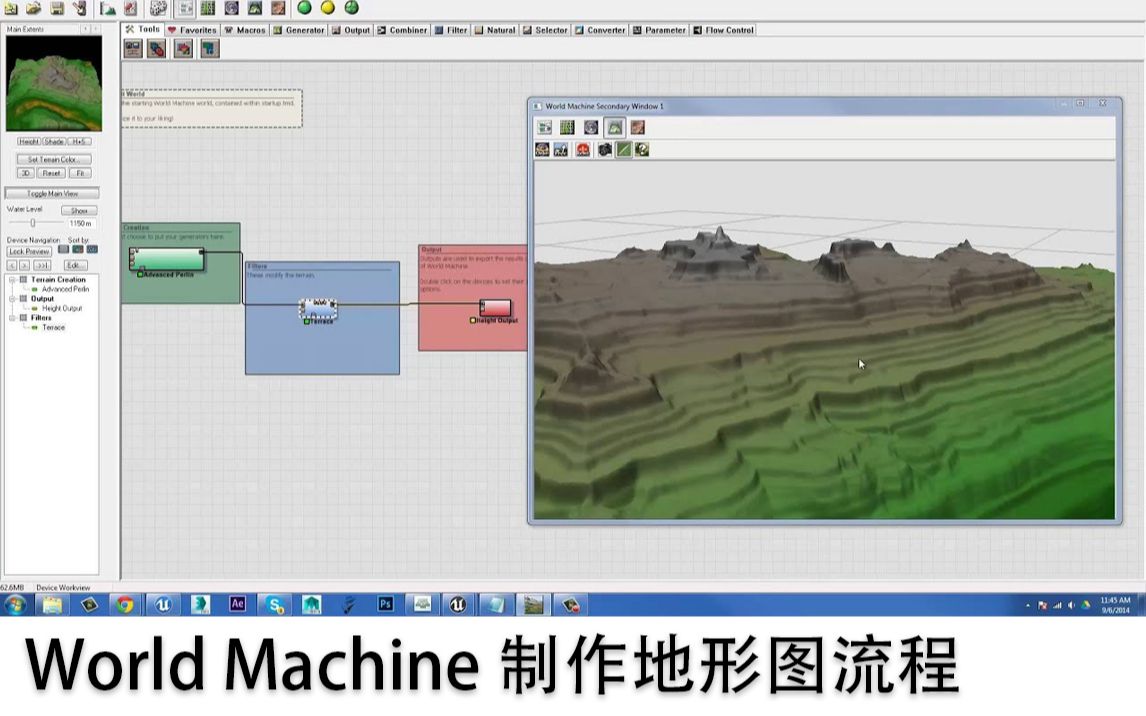Toggle the Main View with its button
Image resolution: width=1146 pixels, height=716 pixels.
click(53, 192)
